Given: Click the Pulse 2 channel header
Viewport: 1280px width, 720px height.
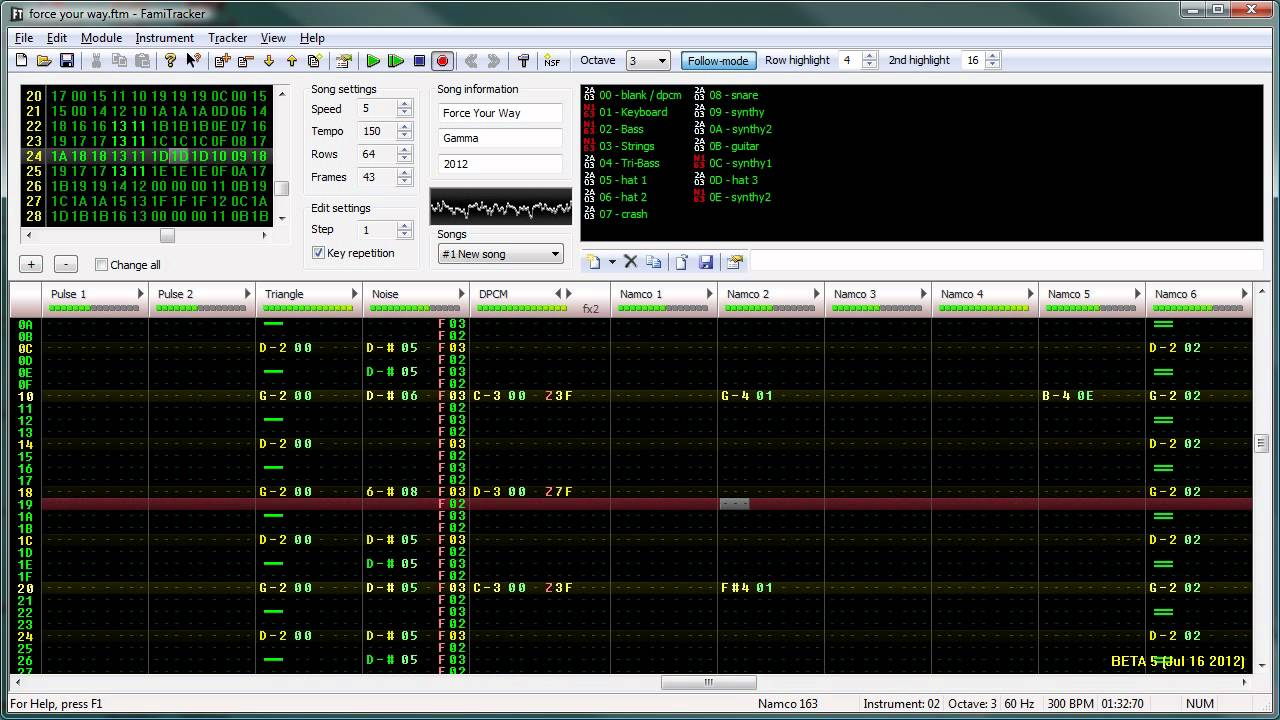Looking at the screenshot, I should coord(202,298).
